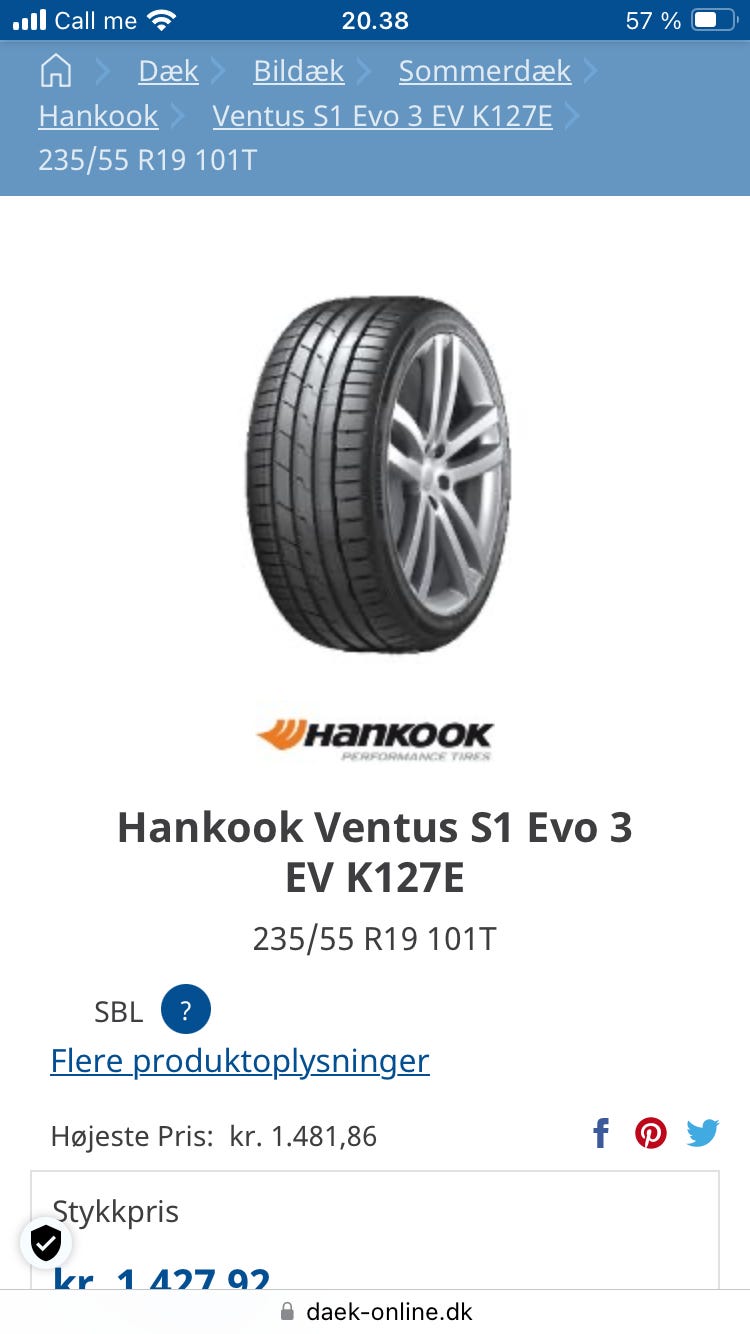This screenshot has width=750, height=1334.
Task: Tap the clock time in status bar
Action: (375, 20)
